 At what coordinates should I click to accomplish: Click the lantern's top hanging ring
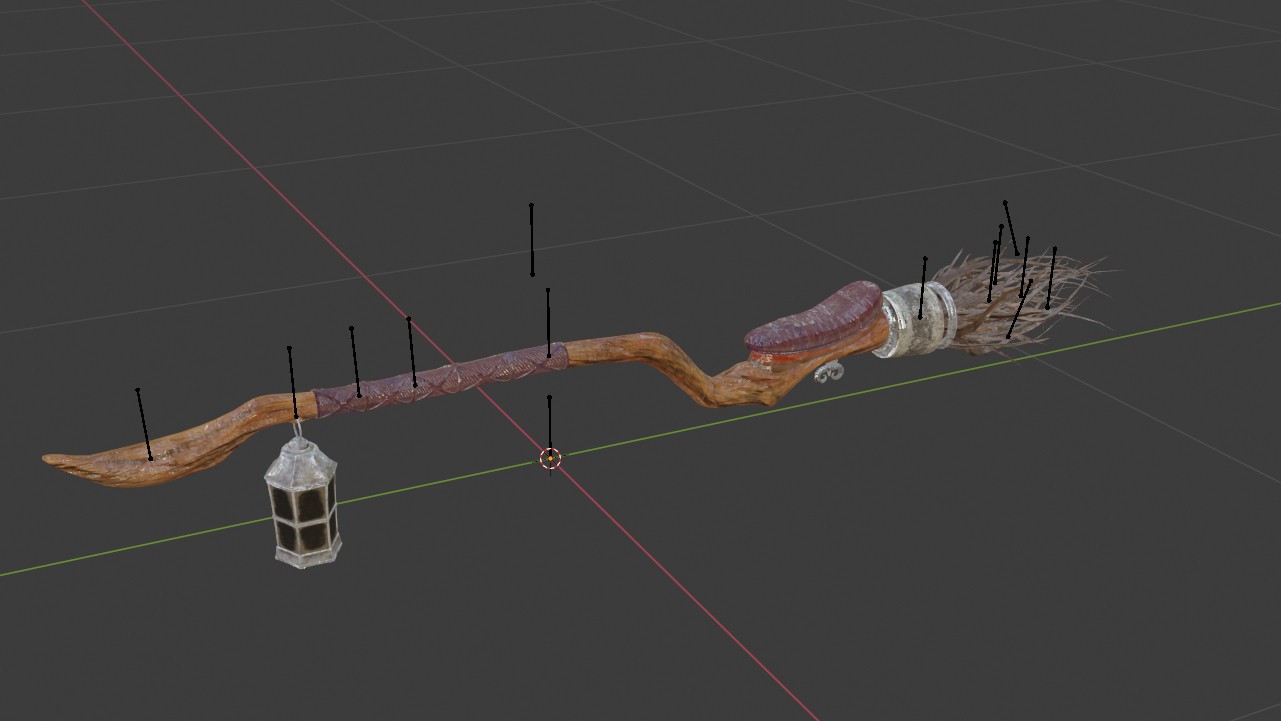click(x=297, y=432)
